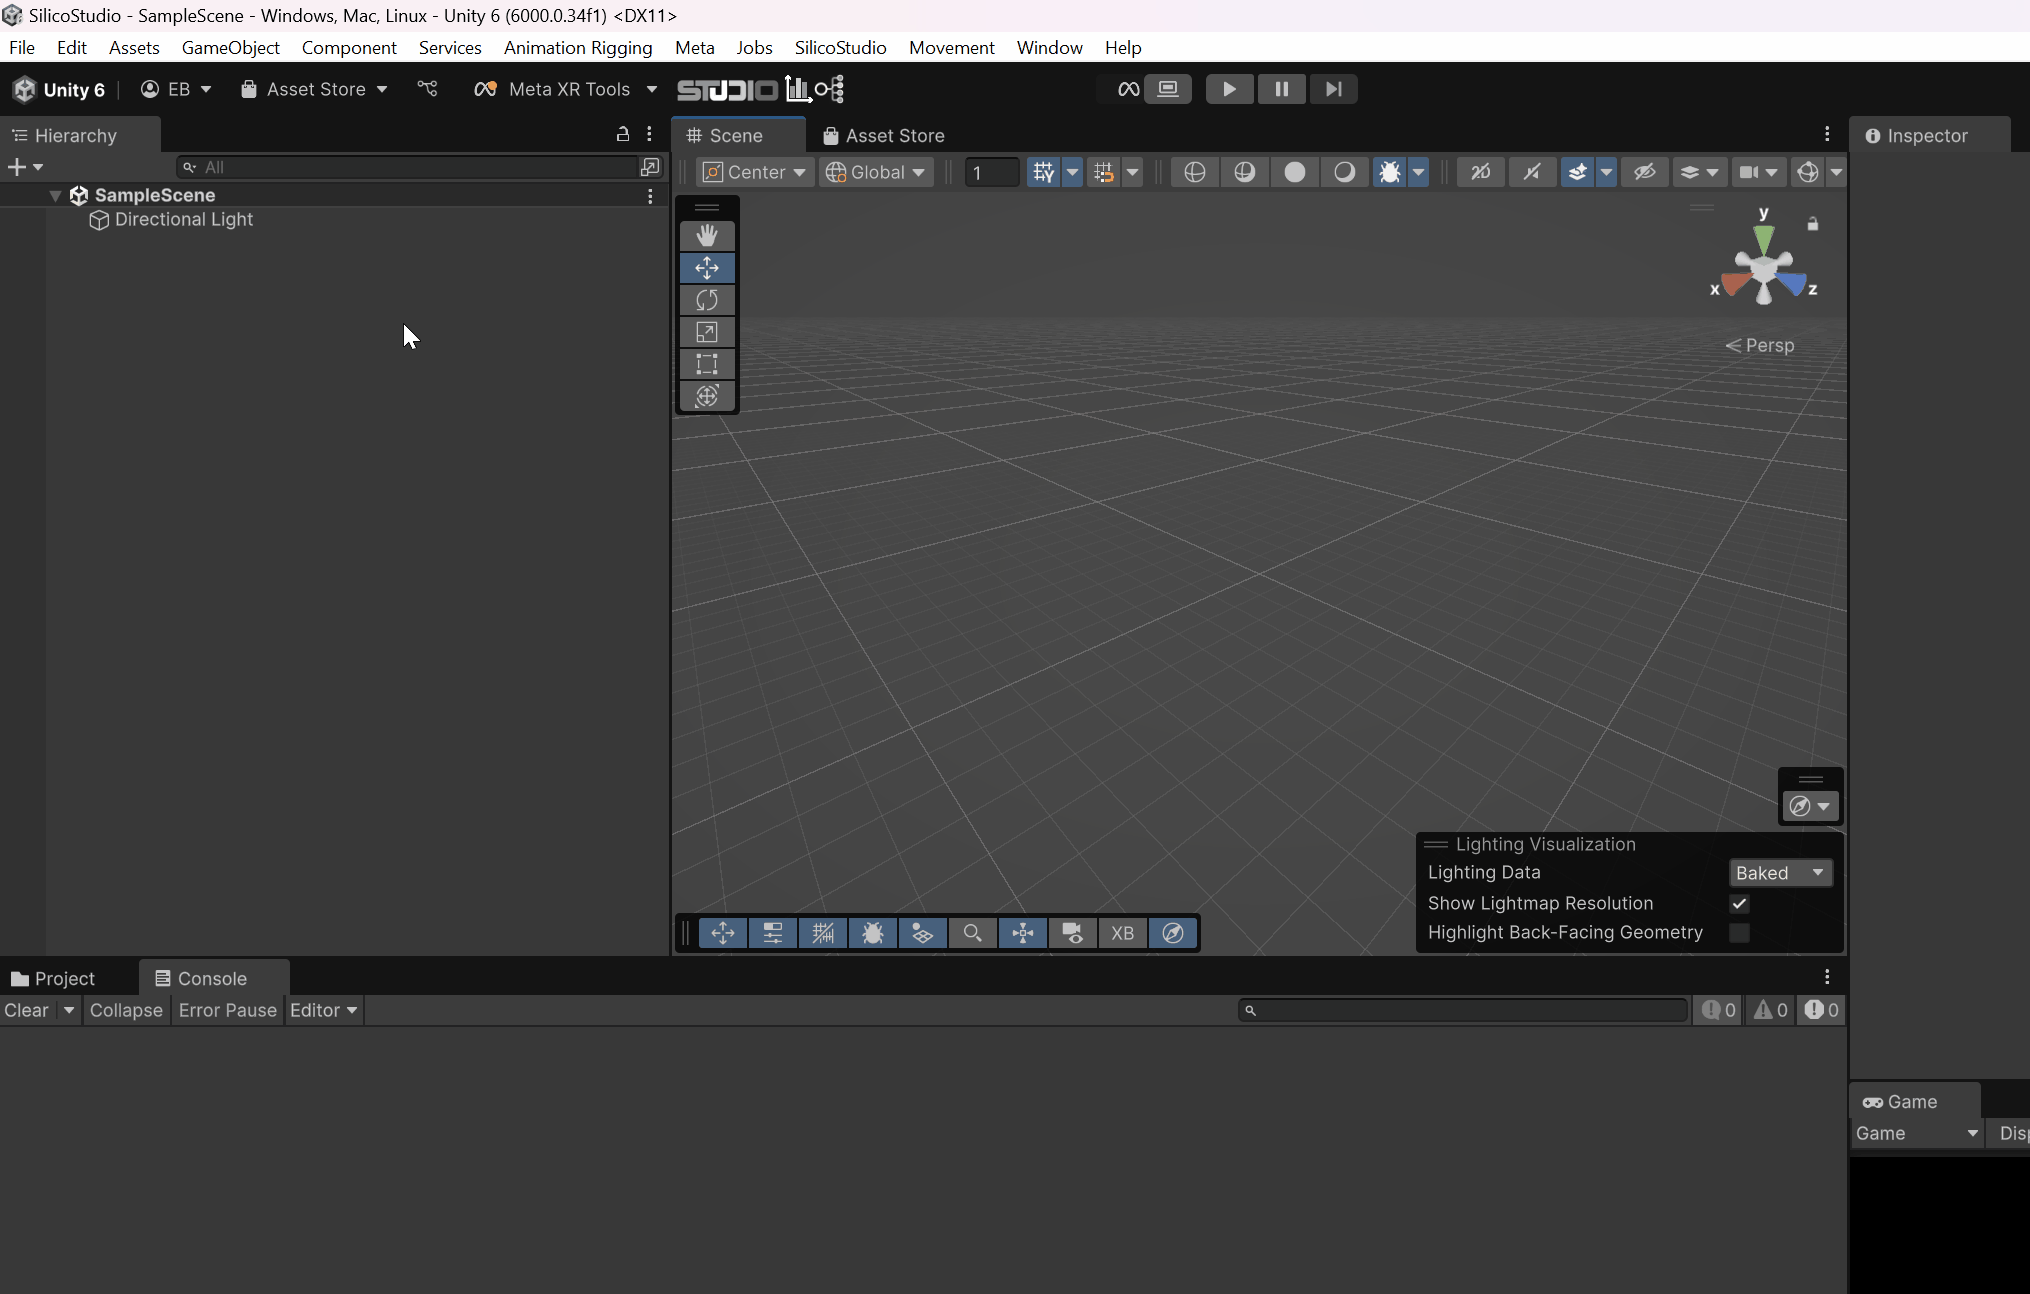Click the Error Pause button
The width and height of the screenshot is (2030, 1294).
click(228, 1010)
